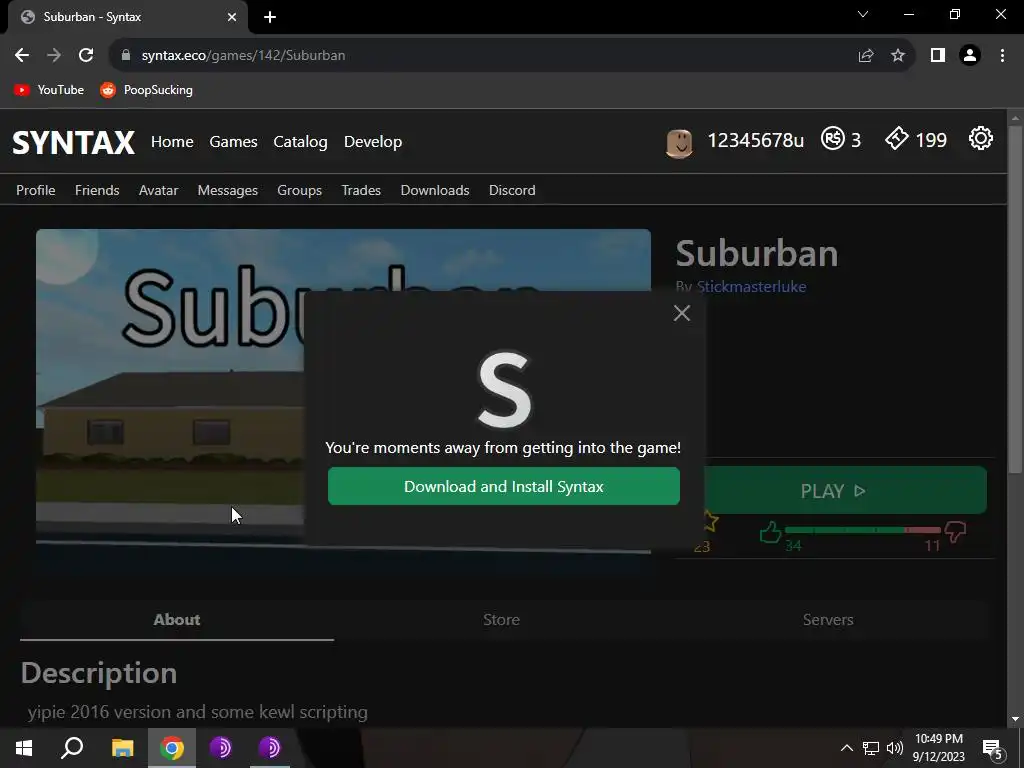Open the settings gear icon
1024x768 pixels.
pyautogui.click(x=980, y=138)
